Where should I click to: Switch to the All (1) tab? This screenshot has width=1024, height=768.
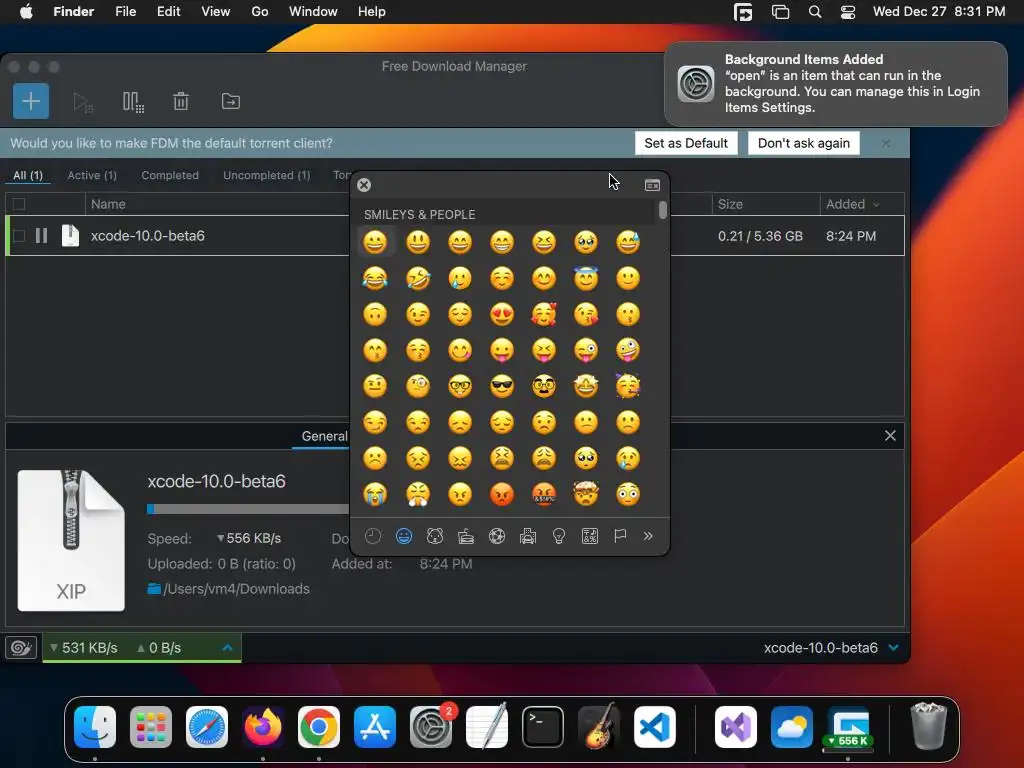pyautogui.click(x=28, y=175)
